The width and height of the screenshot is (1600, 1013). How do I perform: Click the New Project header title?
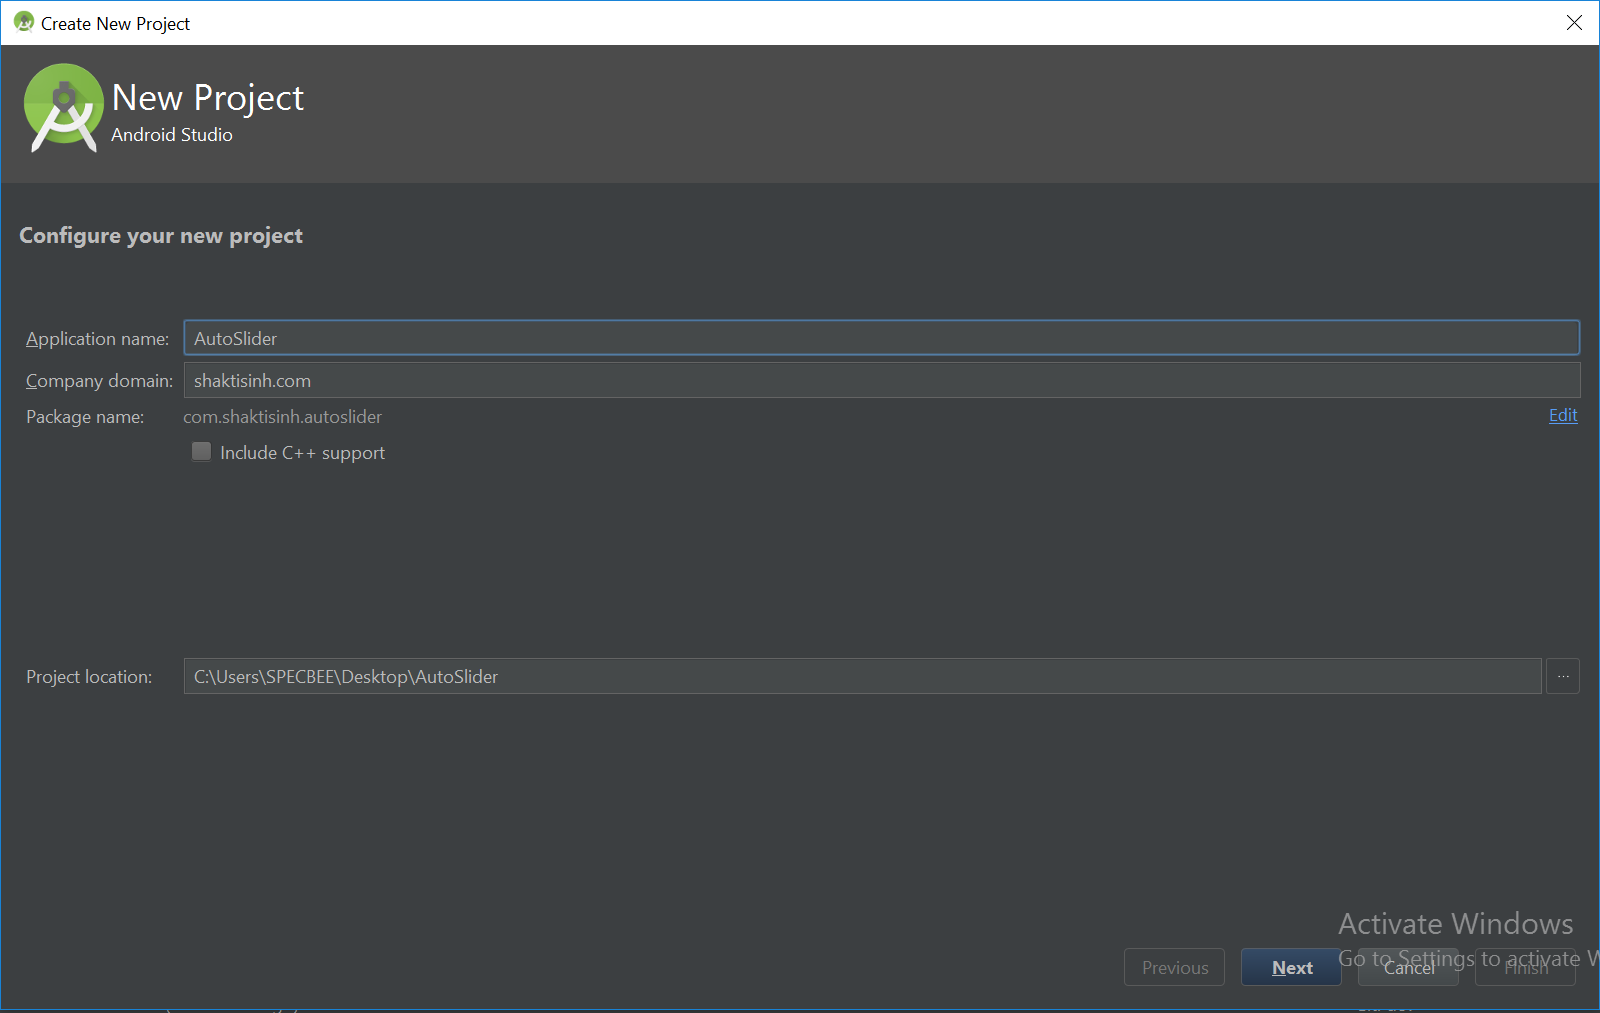[208, 98]
